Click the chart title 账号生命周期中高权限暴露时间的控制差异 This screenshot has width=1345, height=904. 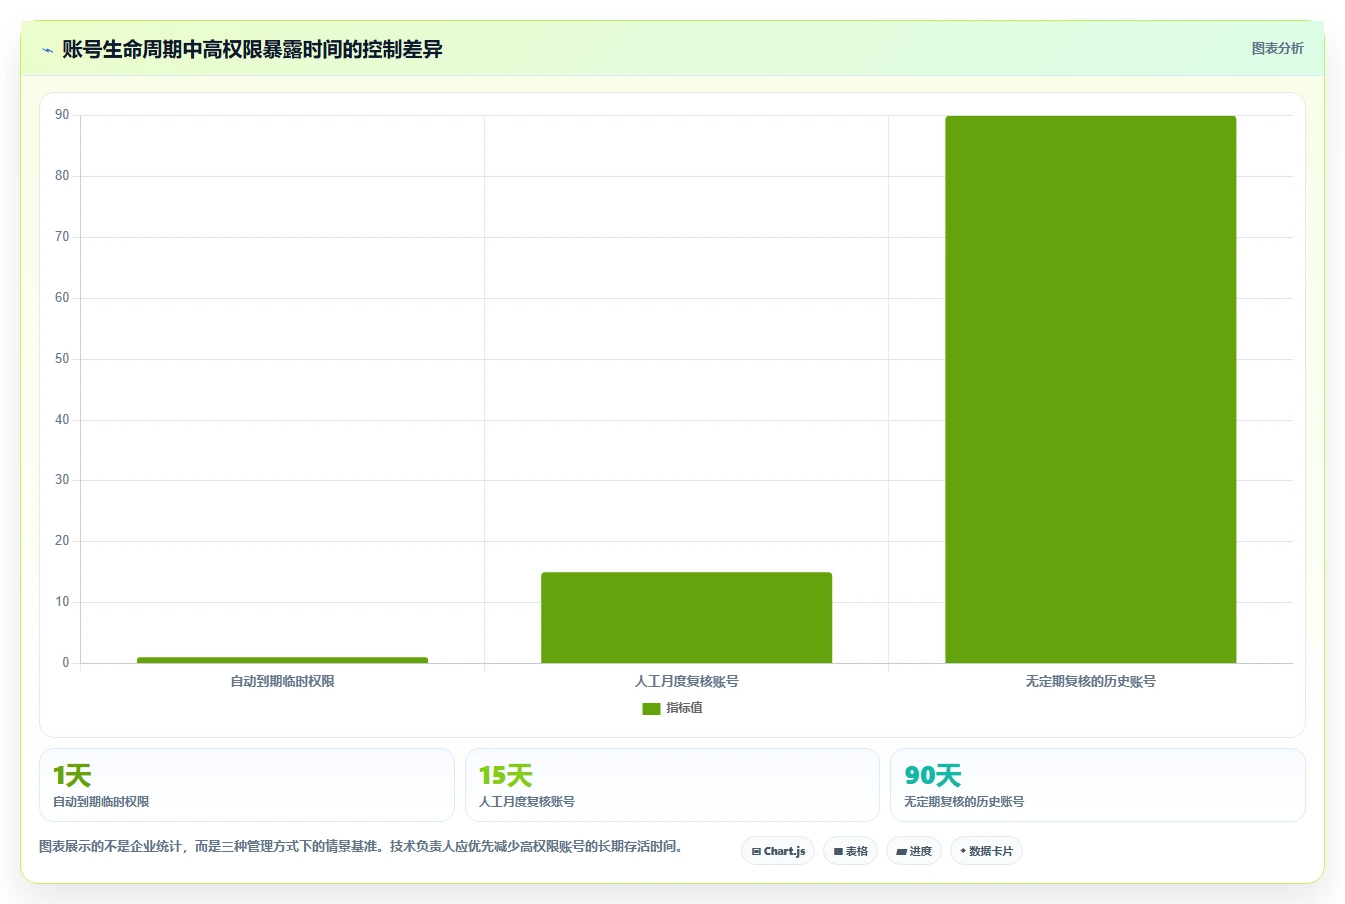pyautogui.click(x=252, y=49)
